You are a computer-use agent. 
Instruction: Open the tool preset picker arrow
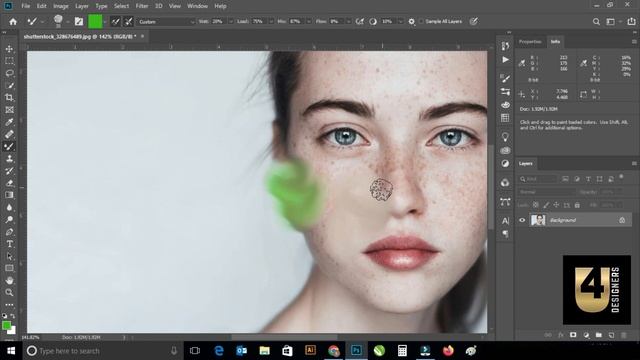[42, 22]
